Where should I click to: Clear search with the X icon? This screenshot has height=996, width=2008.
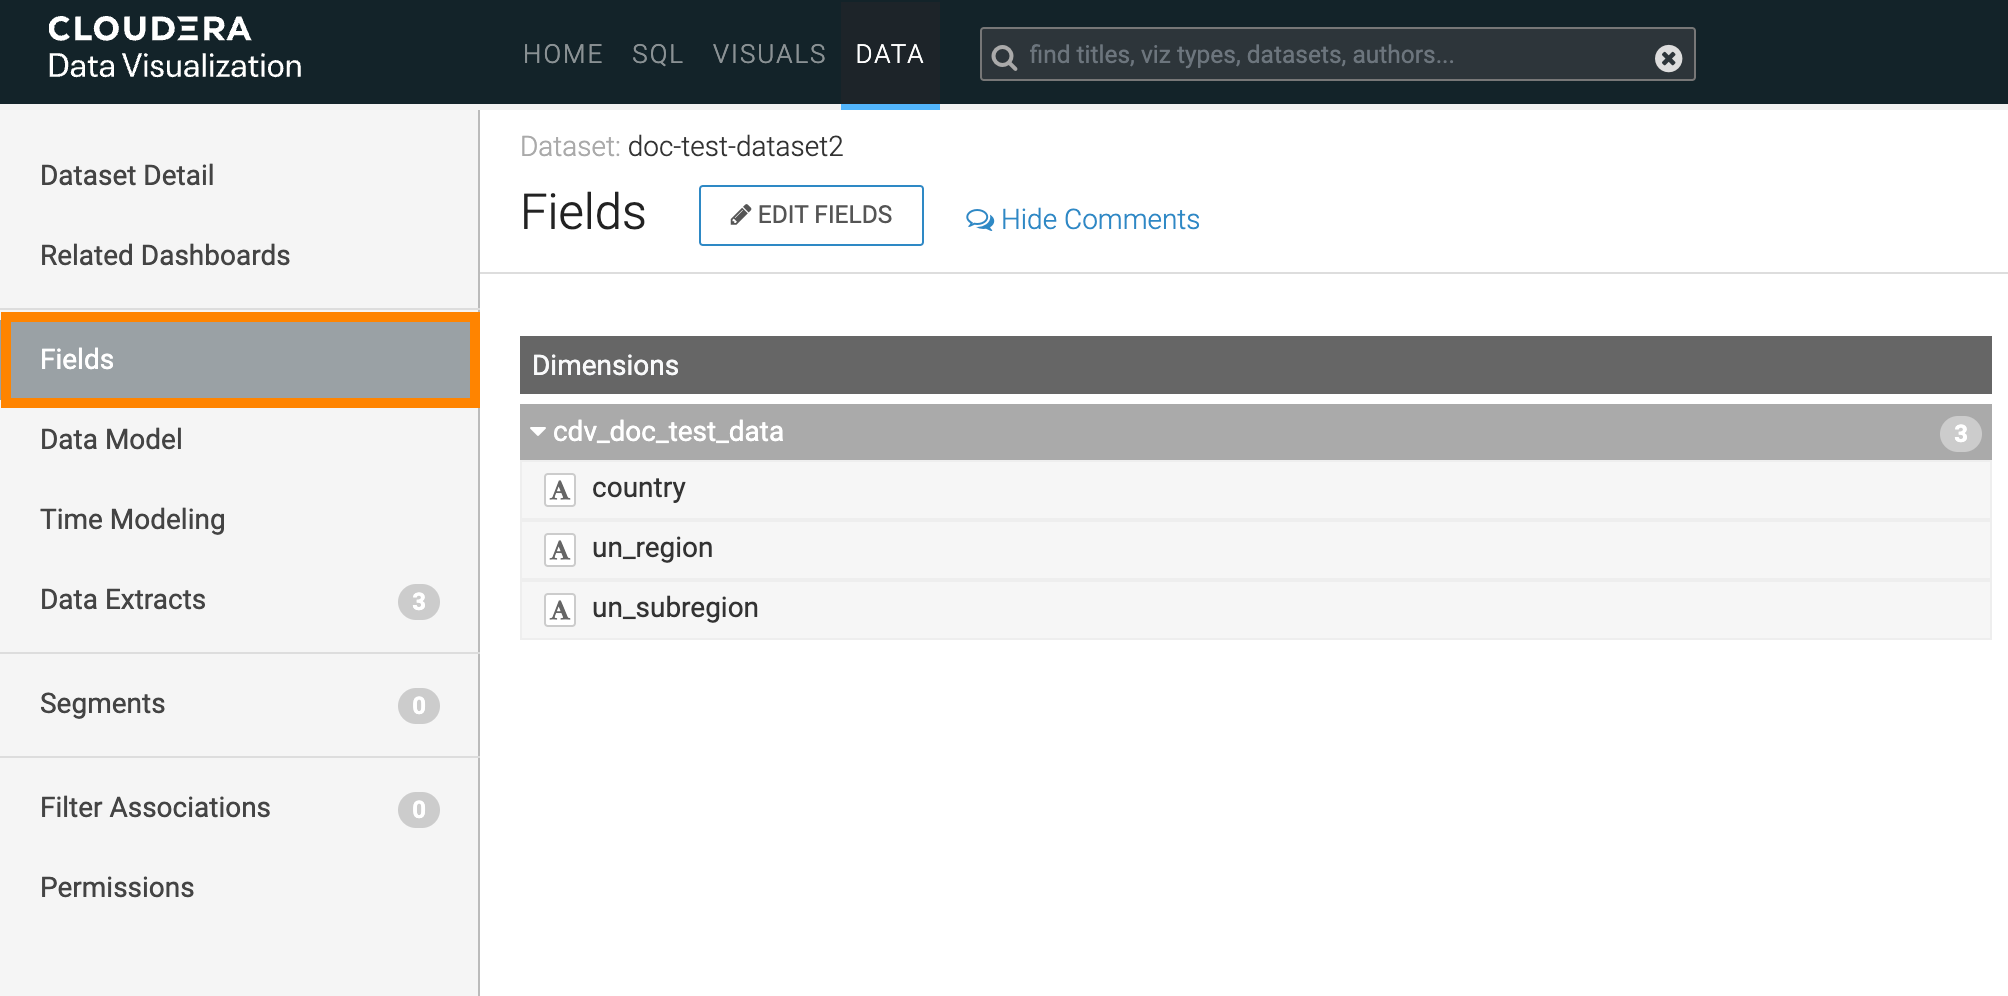click(x=1667, y=58)
